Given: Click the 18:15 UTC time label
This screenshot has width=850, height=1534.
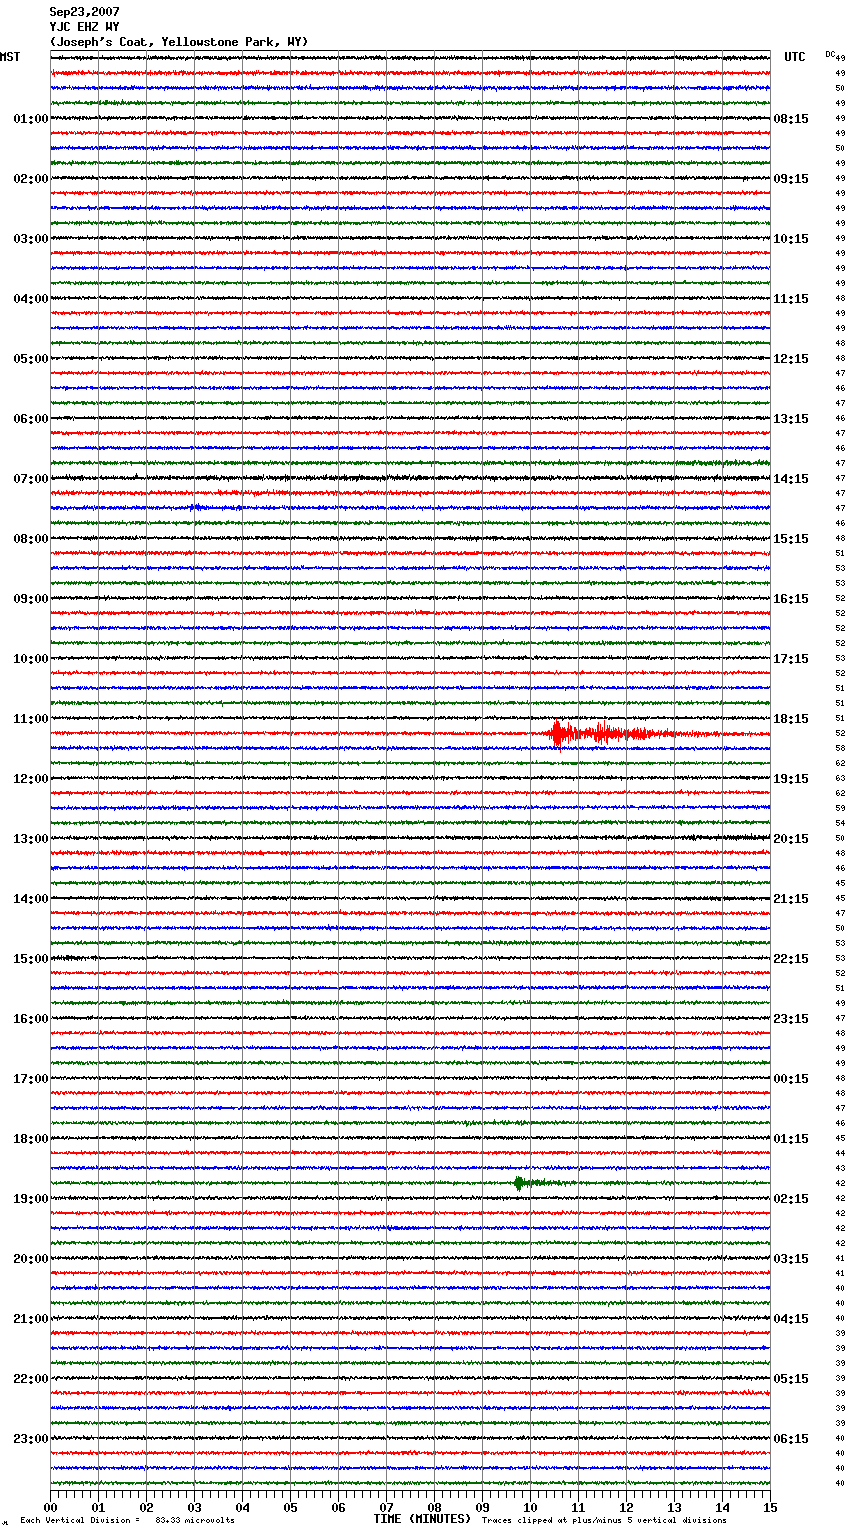Looking at the screenshot, I should coord(791,719).
